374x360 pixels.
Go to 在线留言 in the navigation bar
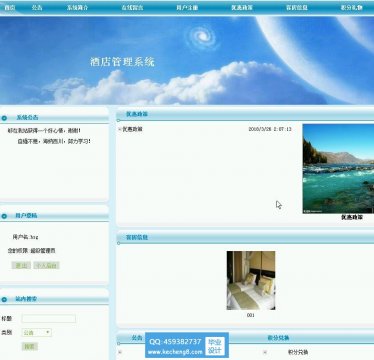click(x=132, y=7)
